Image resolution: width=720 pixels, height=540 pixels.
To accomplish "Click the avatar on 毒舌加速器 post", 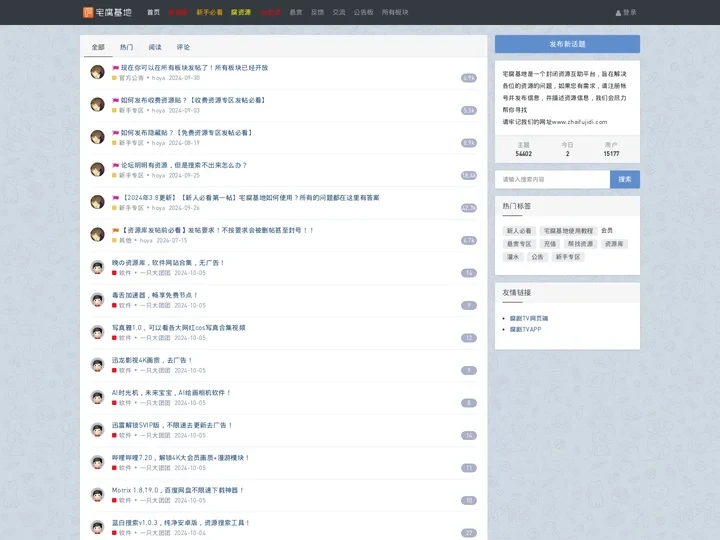I will click(x=97, y=300).
